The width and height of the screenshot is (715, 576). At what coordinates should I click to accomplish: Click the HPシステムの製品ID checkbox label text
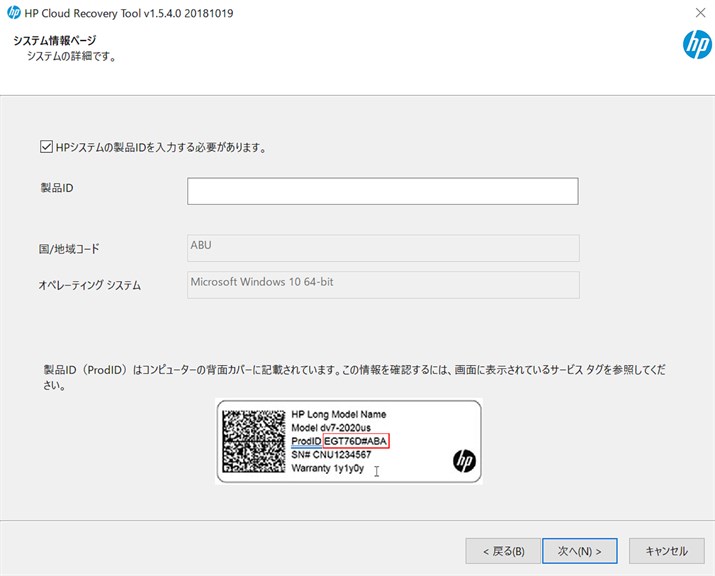point(161,147)
